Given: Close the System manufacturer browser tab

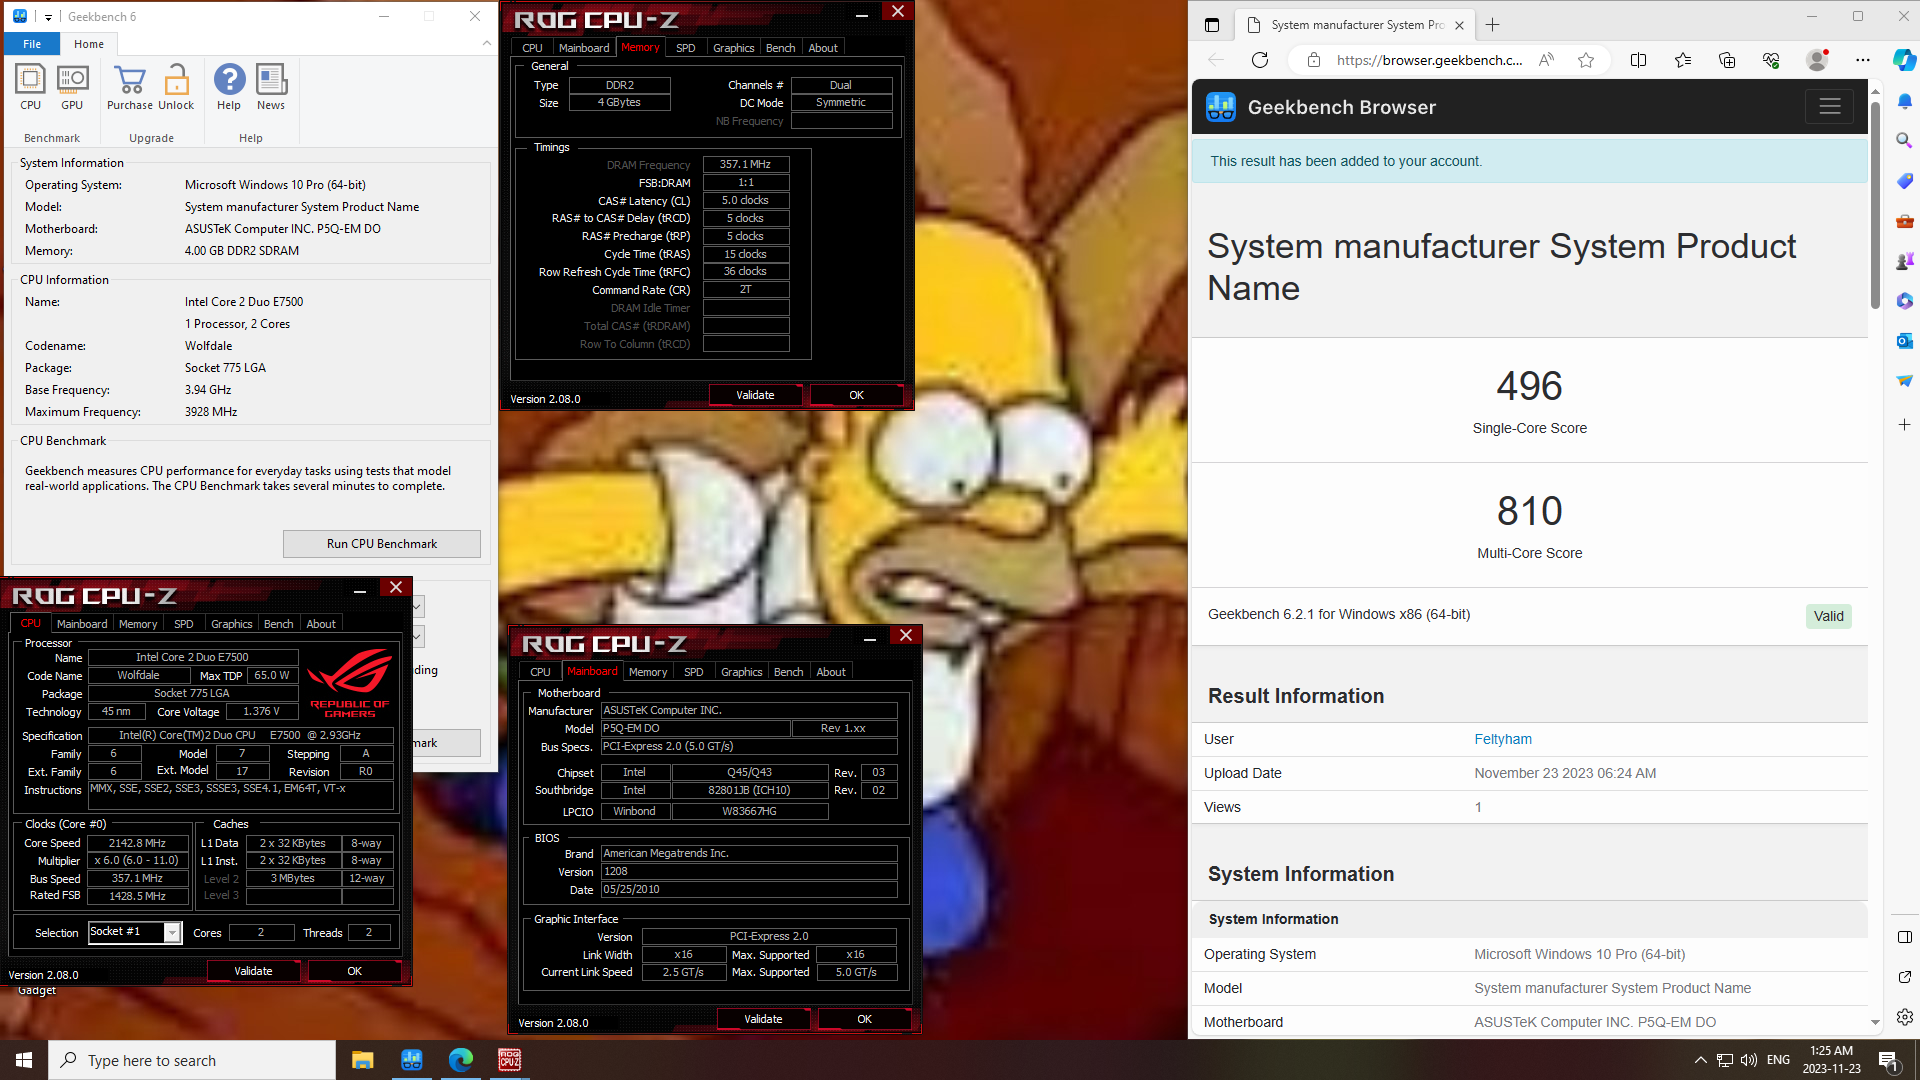Looking at the screenshot, I should pyautogui.click(x=1459, y=25).
